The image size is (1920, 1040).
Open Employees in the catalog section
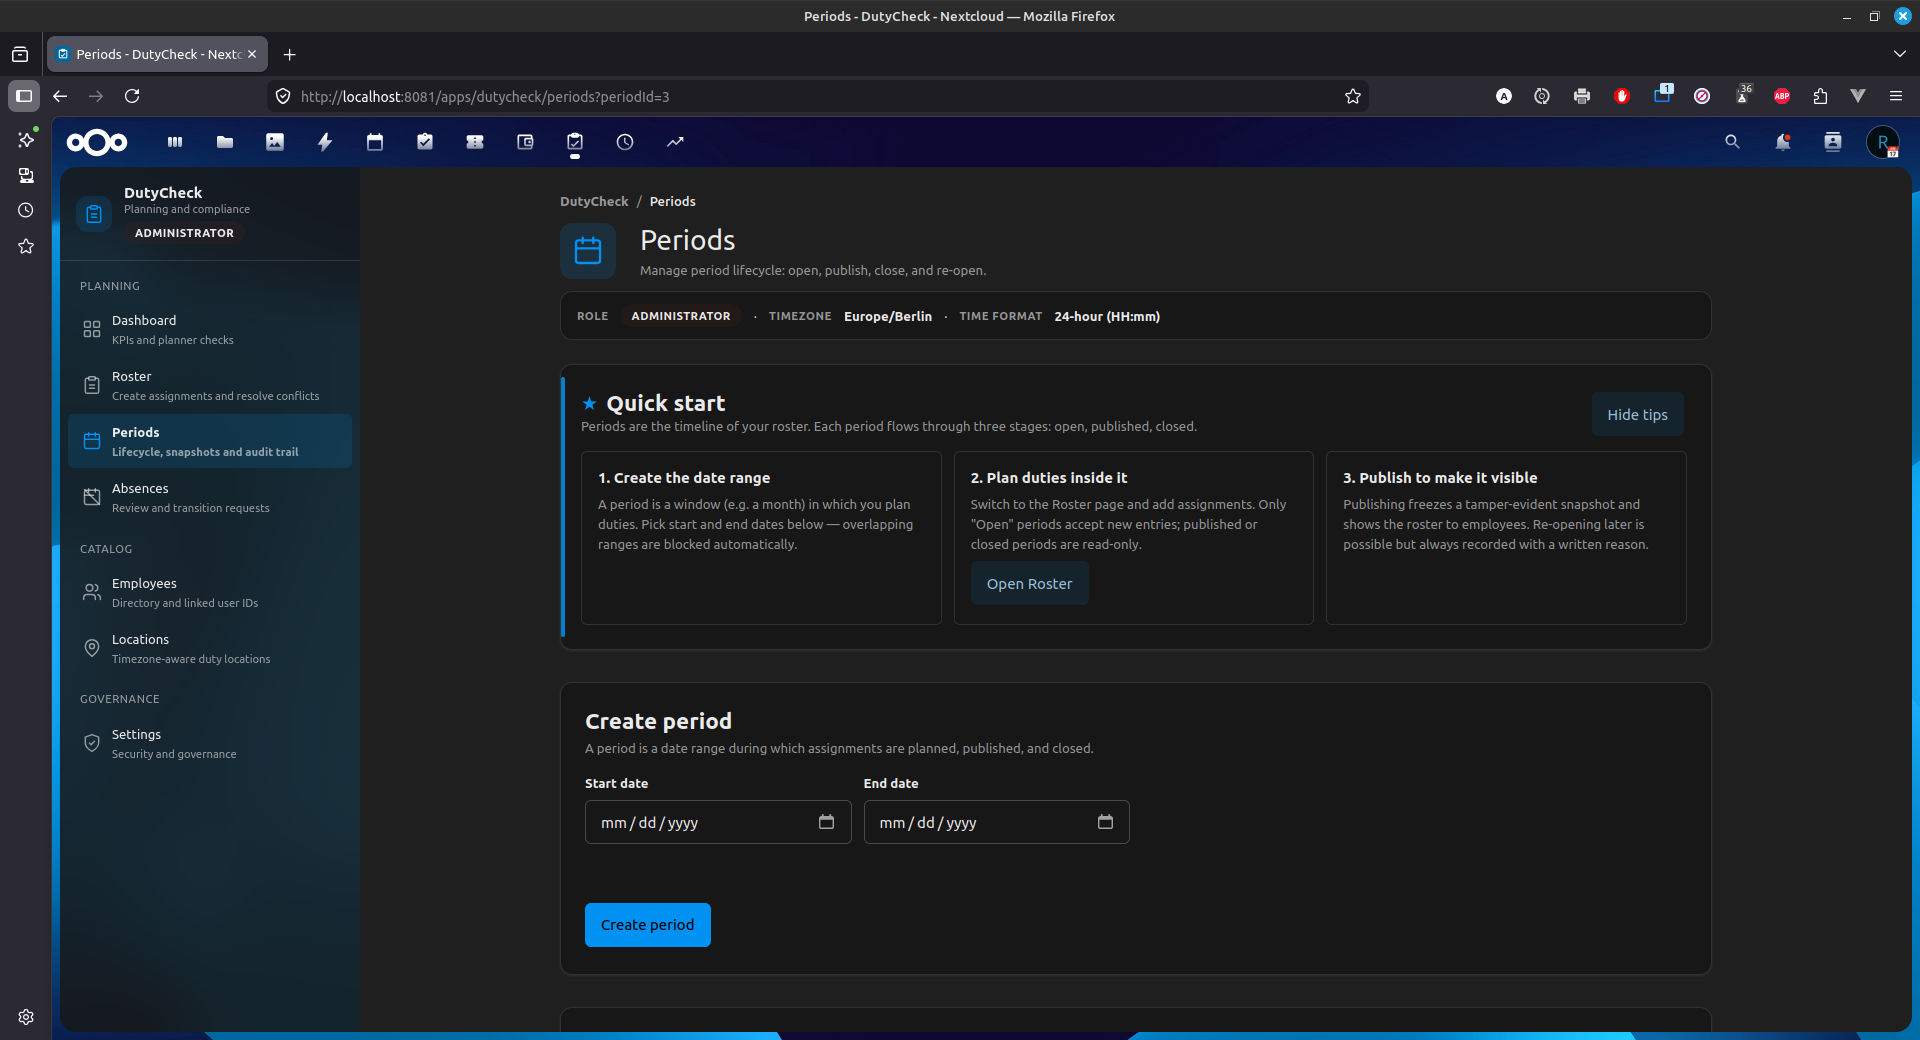[210, 592]
